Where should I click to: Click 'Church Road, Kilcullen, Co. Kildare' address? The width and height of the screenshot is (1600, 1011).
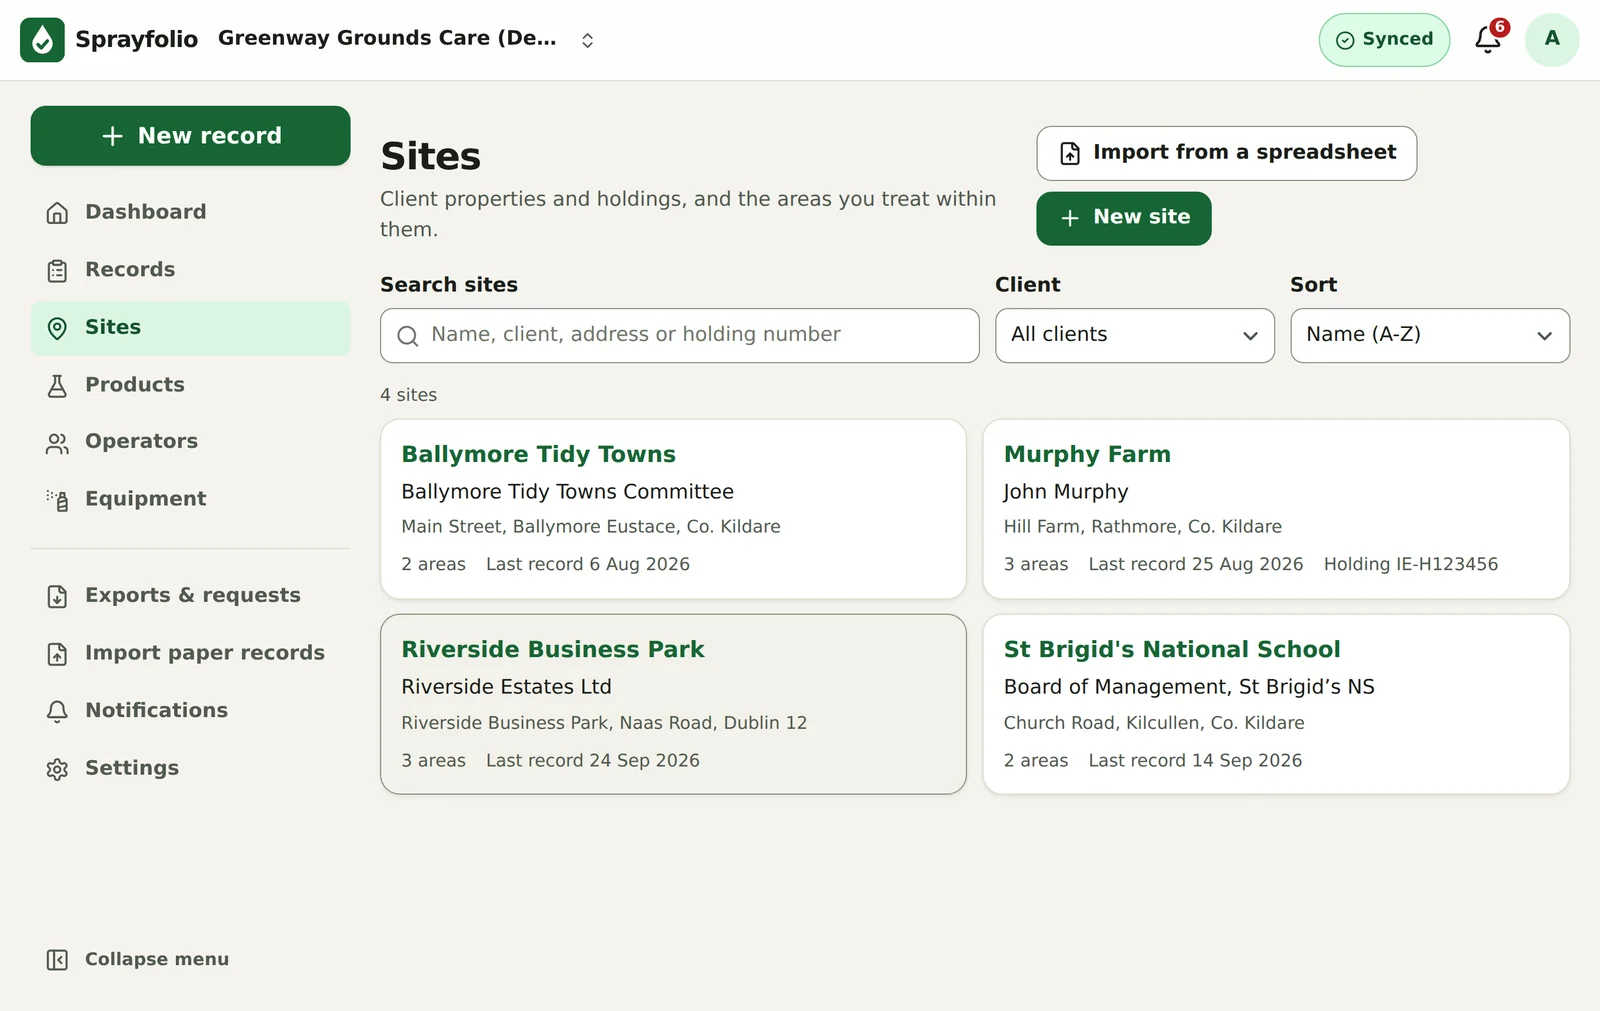point(1154,723)
